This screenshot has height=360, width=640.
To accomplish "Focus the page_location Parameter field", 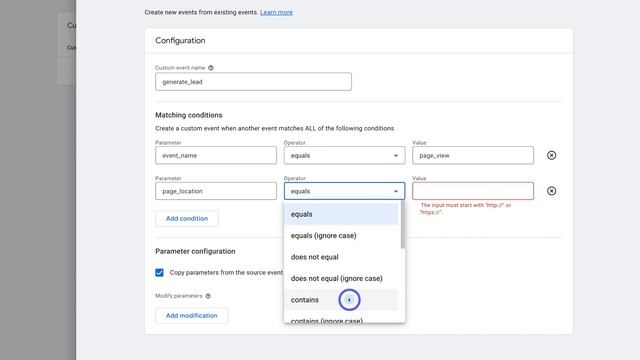I will coord(216,191).
